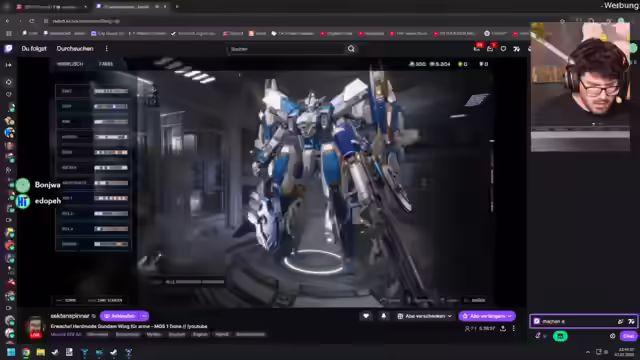Open the Abo verschenken dropdown
640x360 pixels.
pos(424,316)
